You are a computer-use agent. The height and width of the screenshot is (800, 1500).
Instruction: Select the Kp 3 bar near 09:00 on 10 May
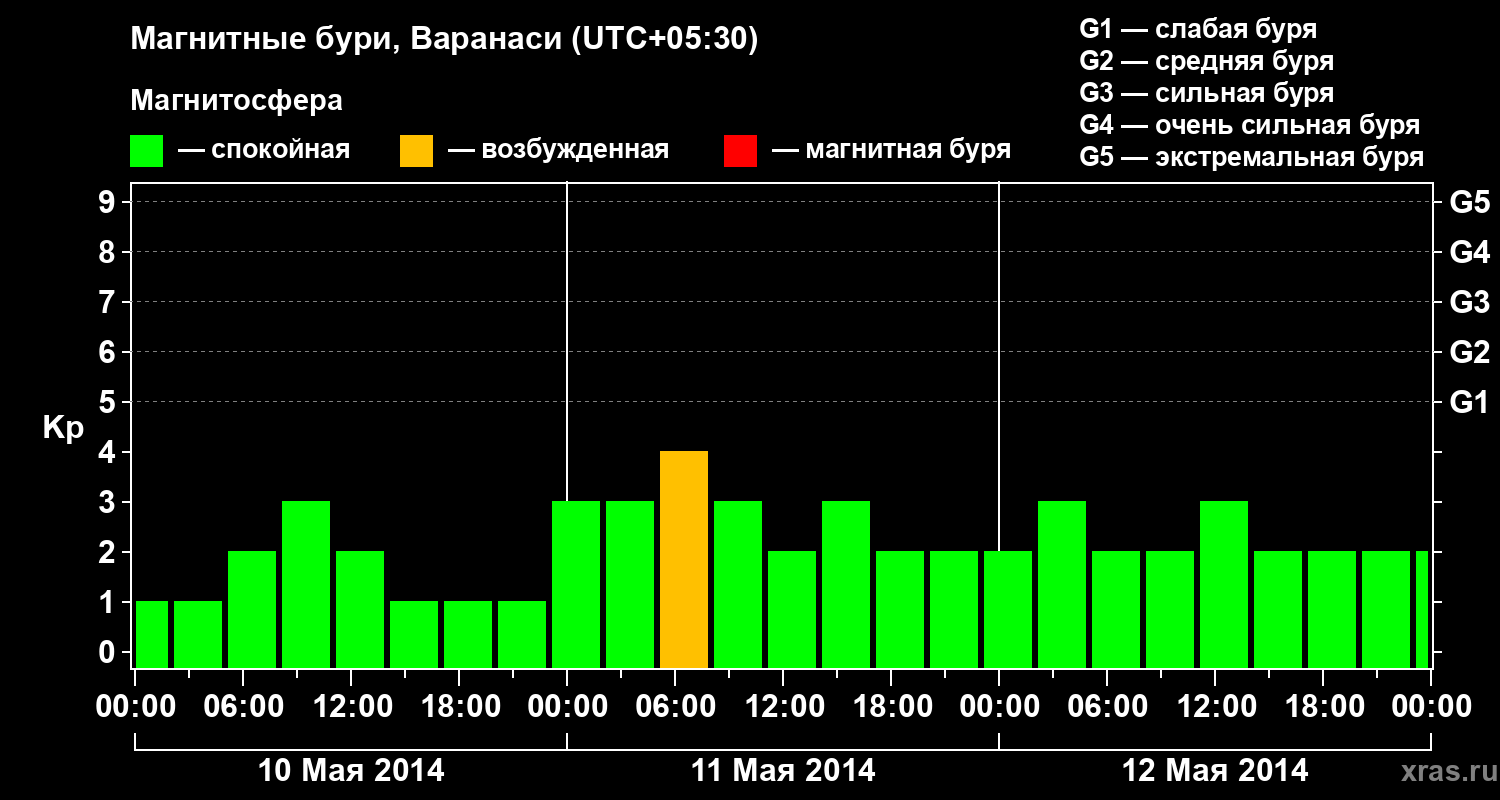(306, 584)
